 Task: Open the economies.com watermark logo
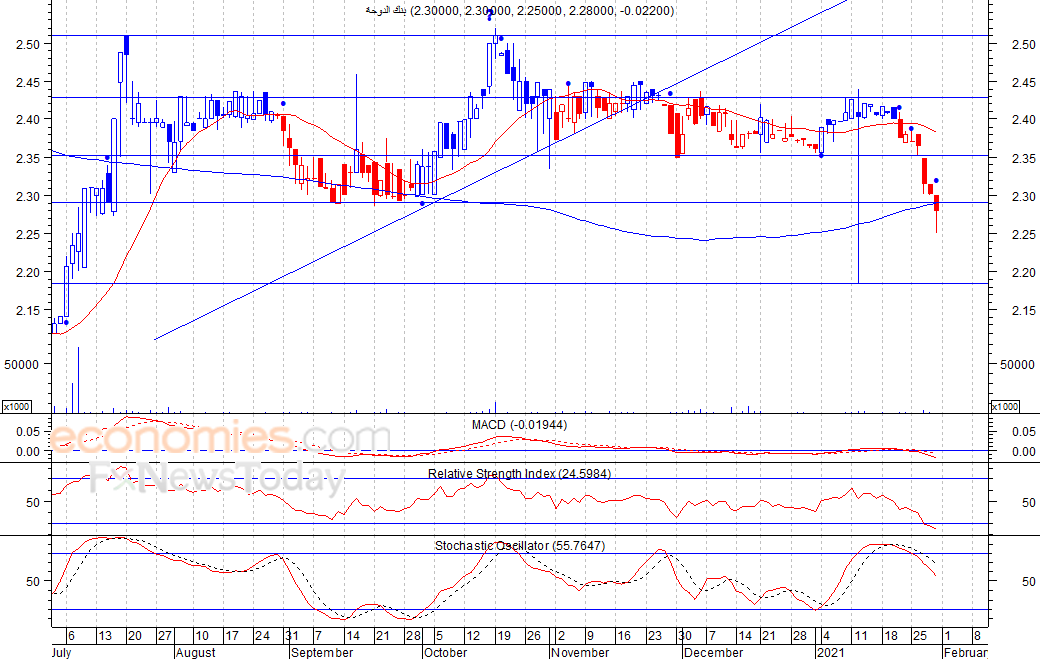pyautogui.click(x=220, y=438)
